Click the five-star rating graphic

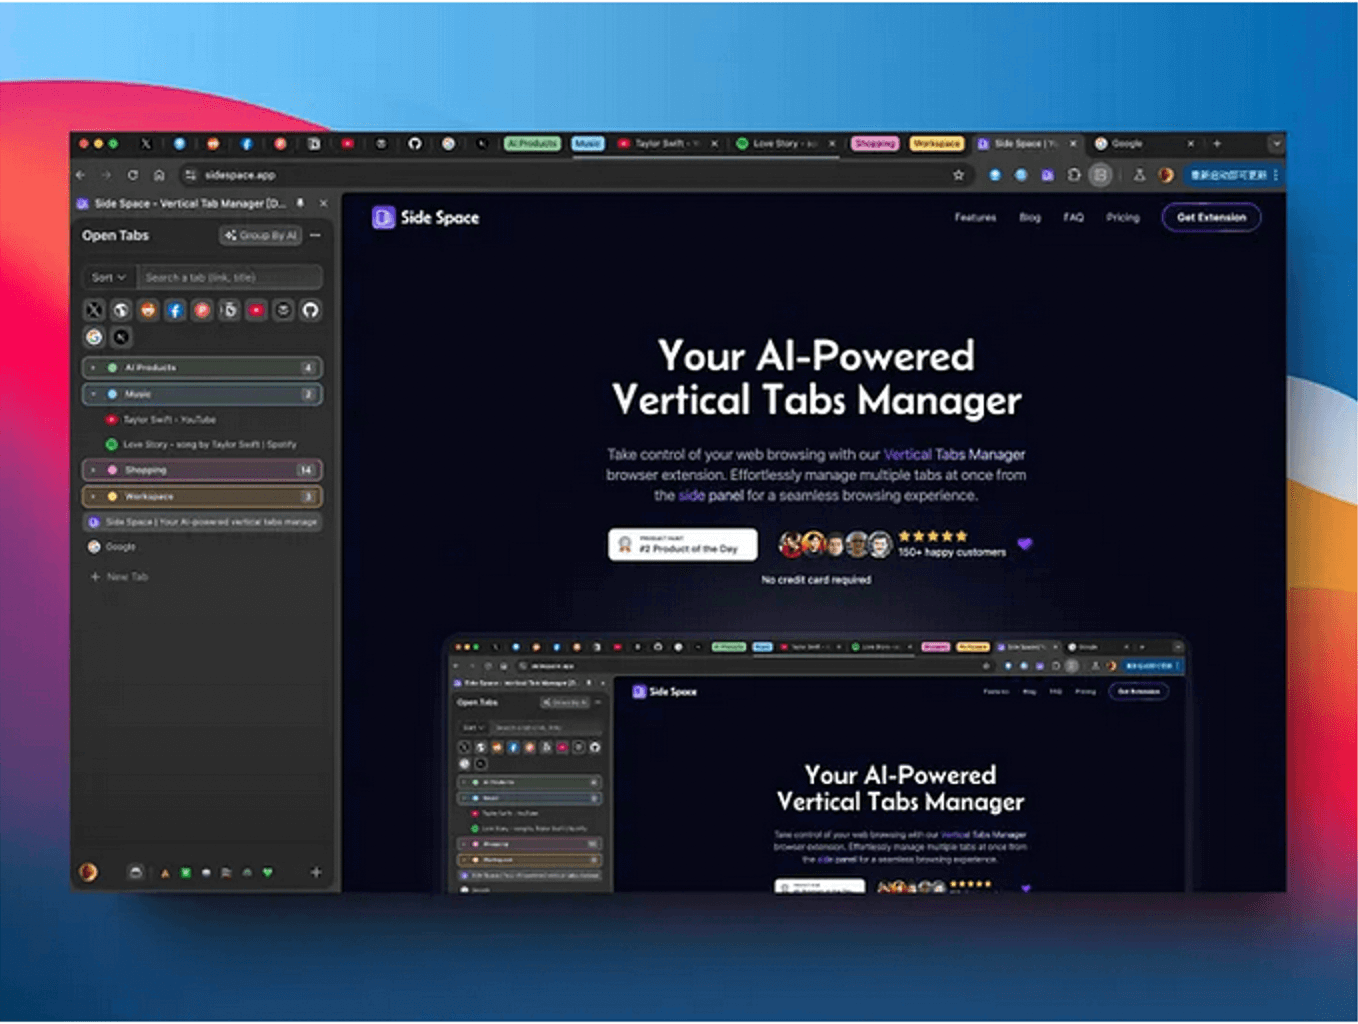pos(933,536)
